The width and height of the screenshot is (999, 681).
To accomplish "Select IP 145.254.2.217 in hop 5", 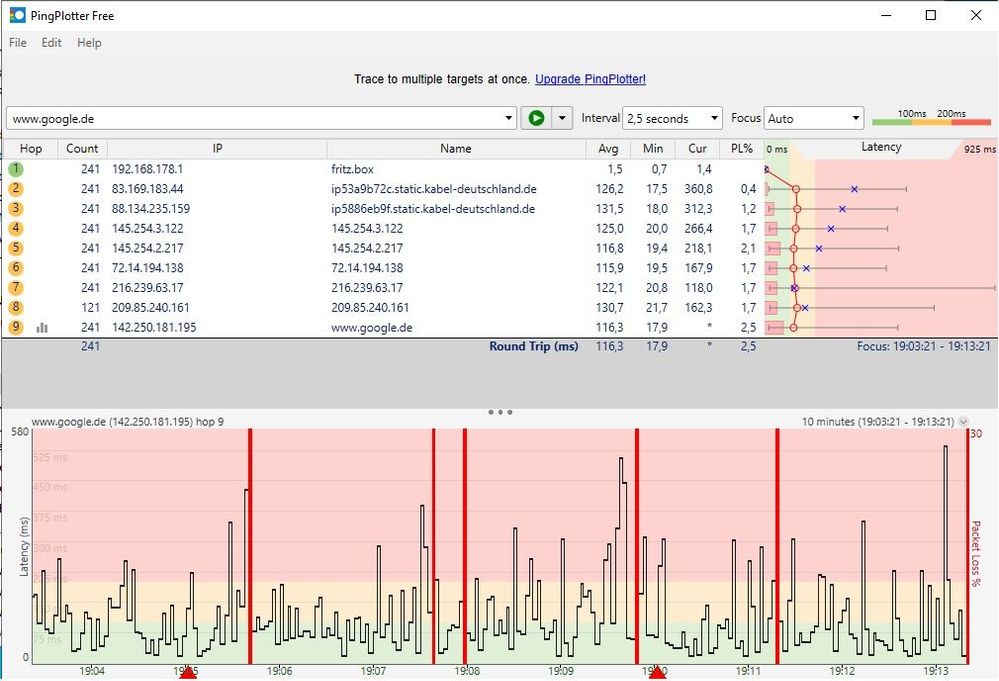I will pos(148,248).
